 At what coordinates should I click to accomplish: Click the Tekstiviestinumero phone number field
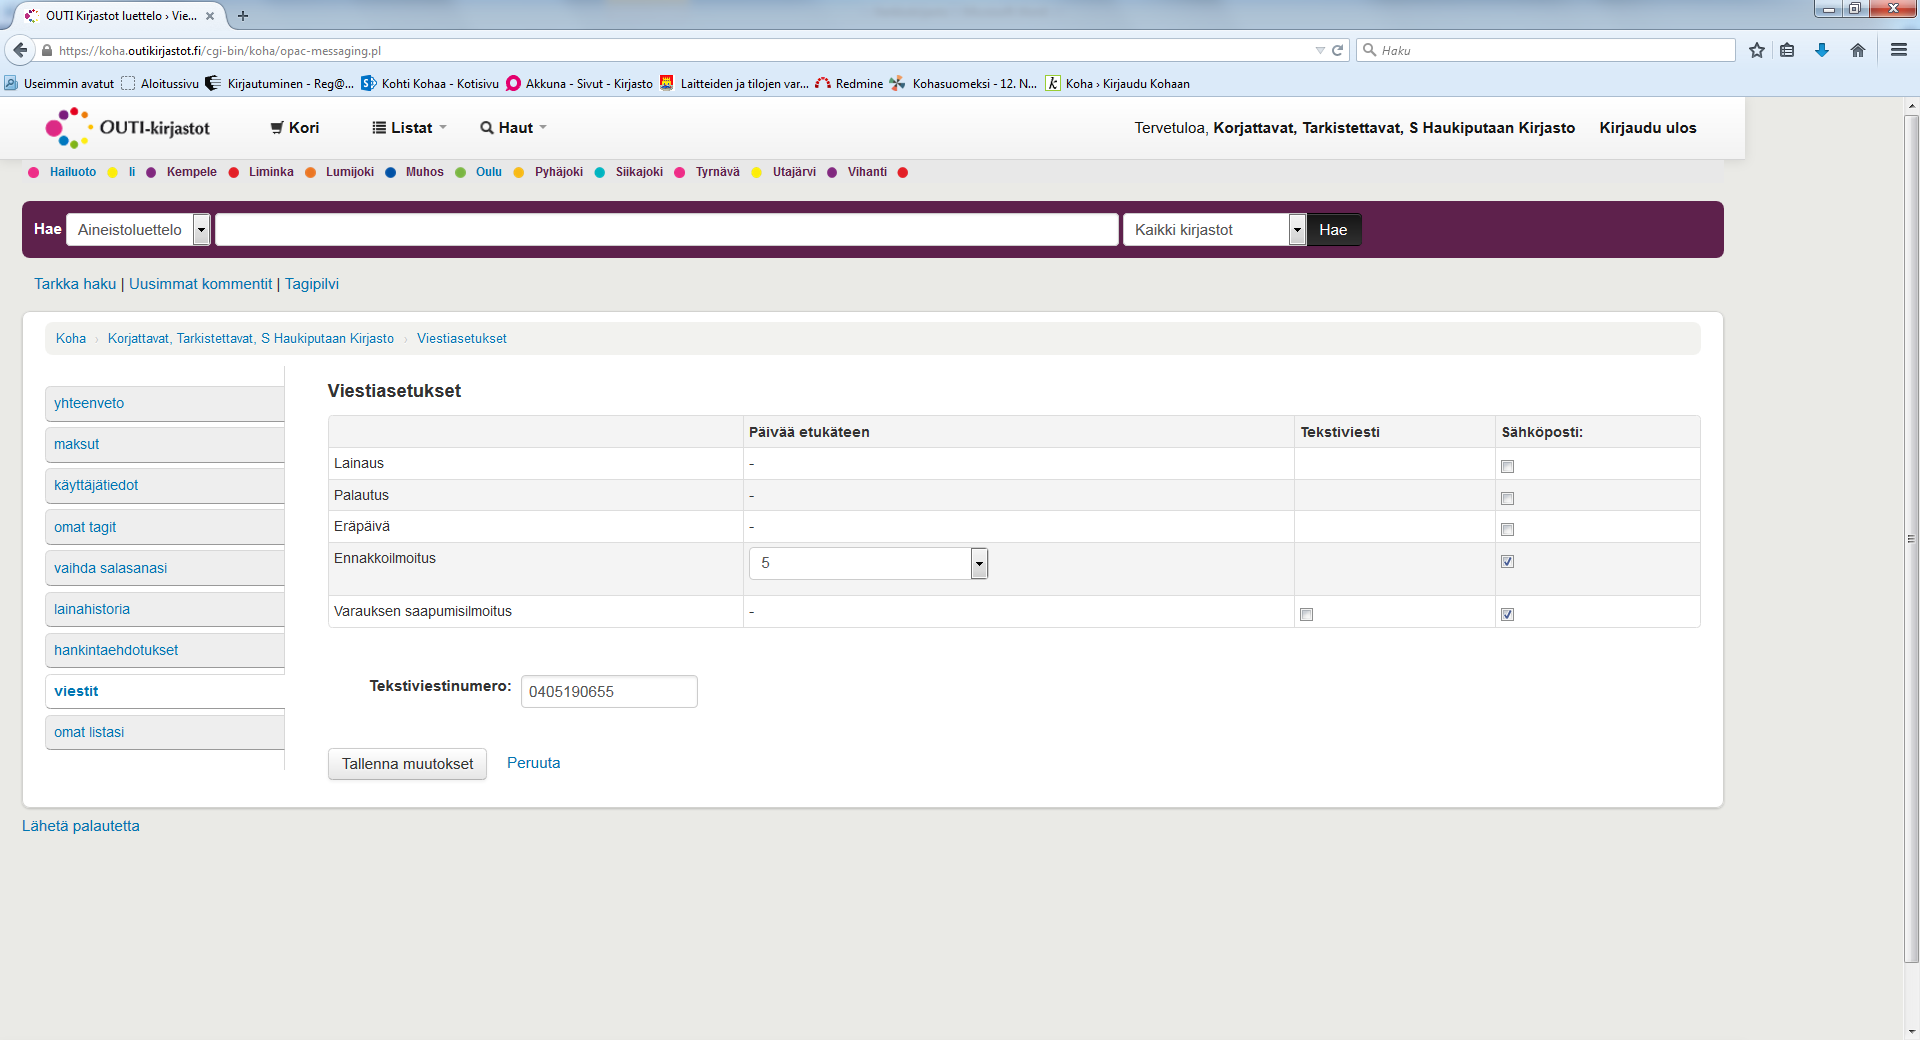[609, 692]
